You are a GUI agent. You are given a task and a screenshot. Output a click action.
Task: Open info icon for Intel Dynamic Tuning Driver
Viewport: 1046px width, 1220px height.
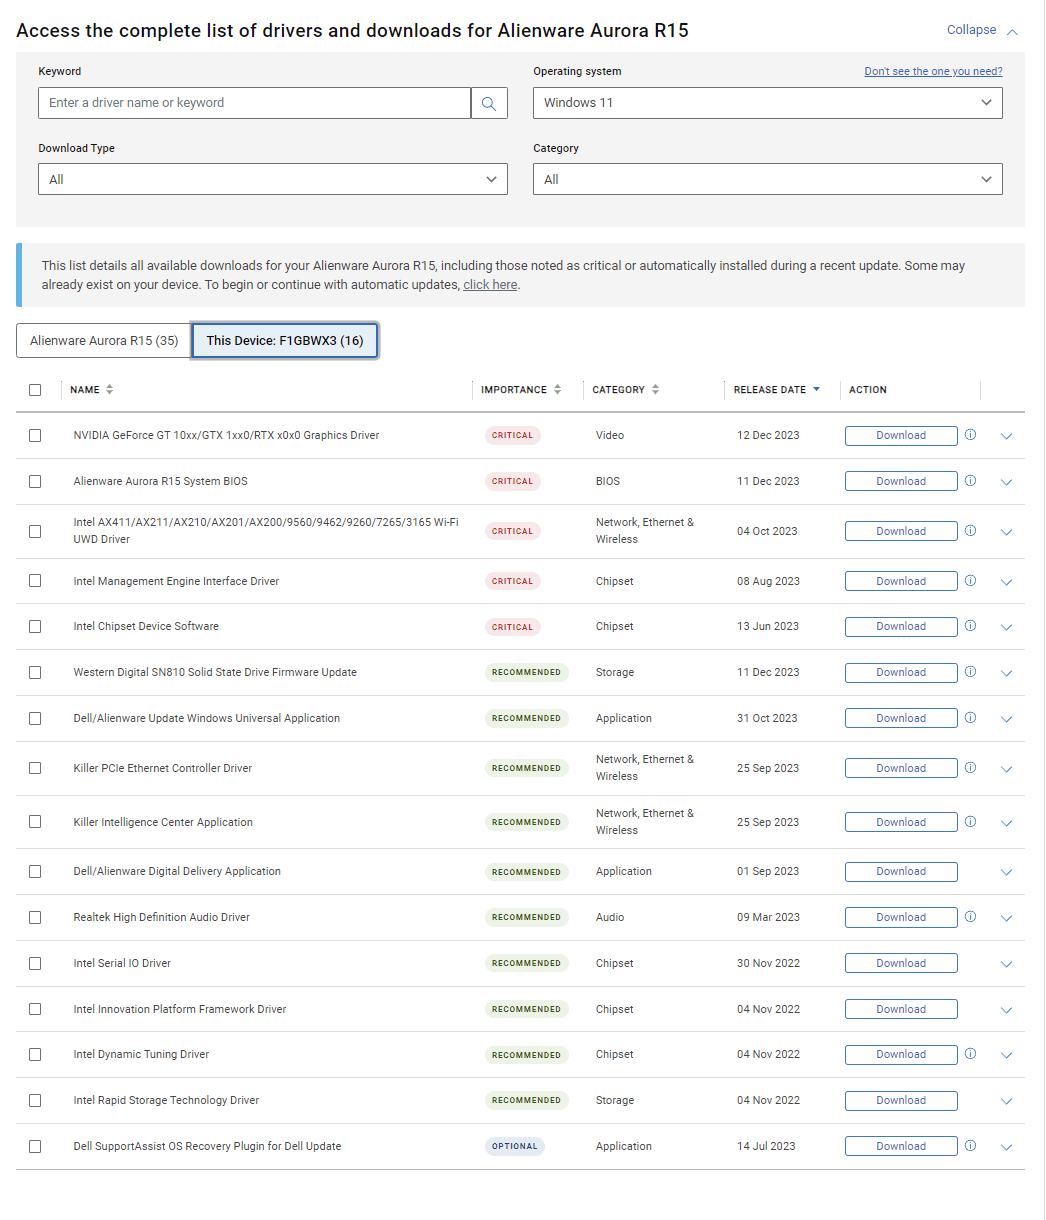pyautogui.click(x=970, y=1054)
